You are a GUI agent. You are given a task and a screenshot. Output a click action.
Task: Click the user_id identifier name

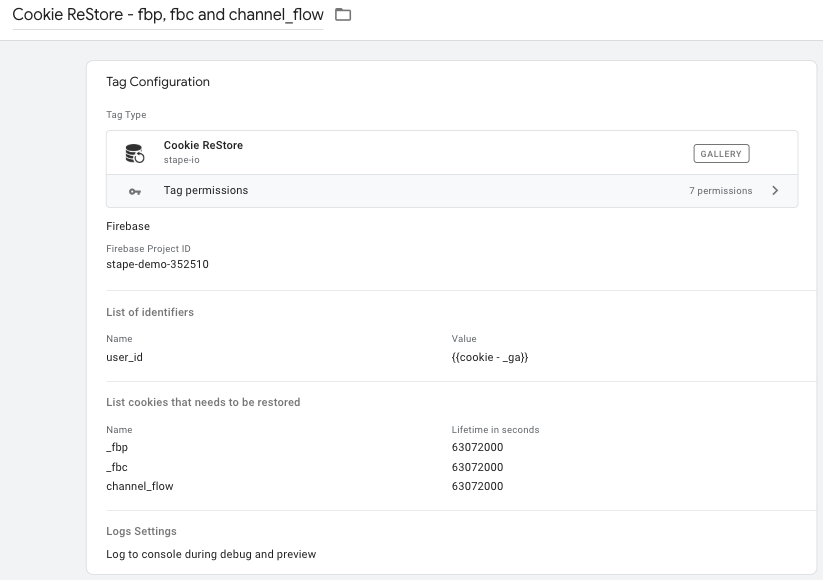pyautogui.click(x=124, y=357)
